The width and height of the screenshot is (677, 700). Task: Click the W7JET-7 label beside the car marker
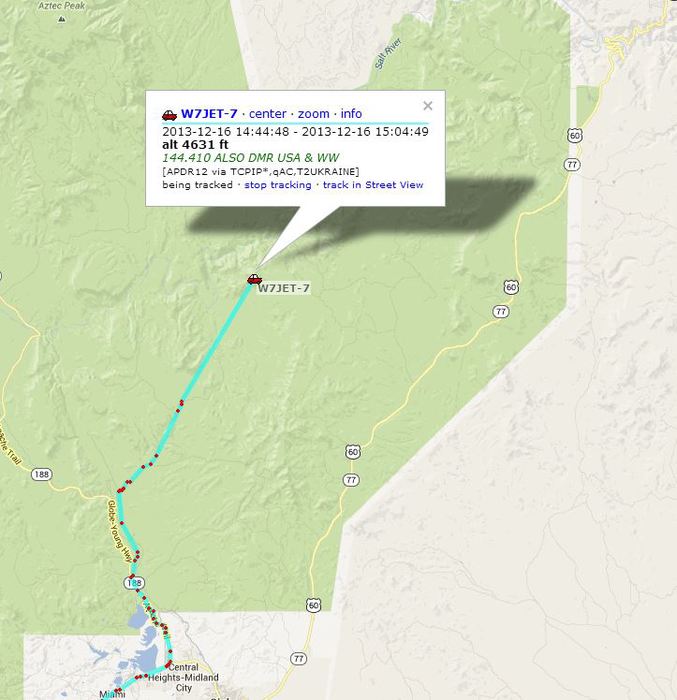(x=284, y=288)
